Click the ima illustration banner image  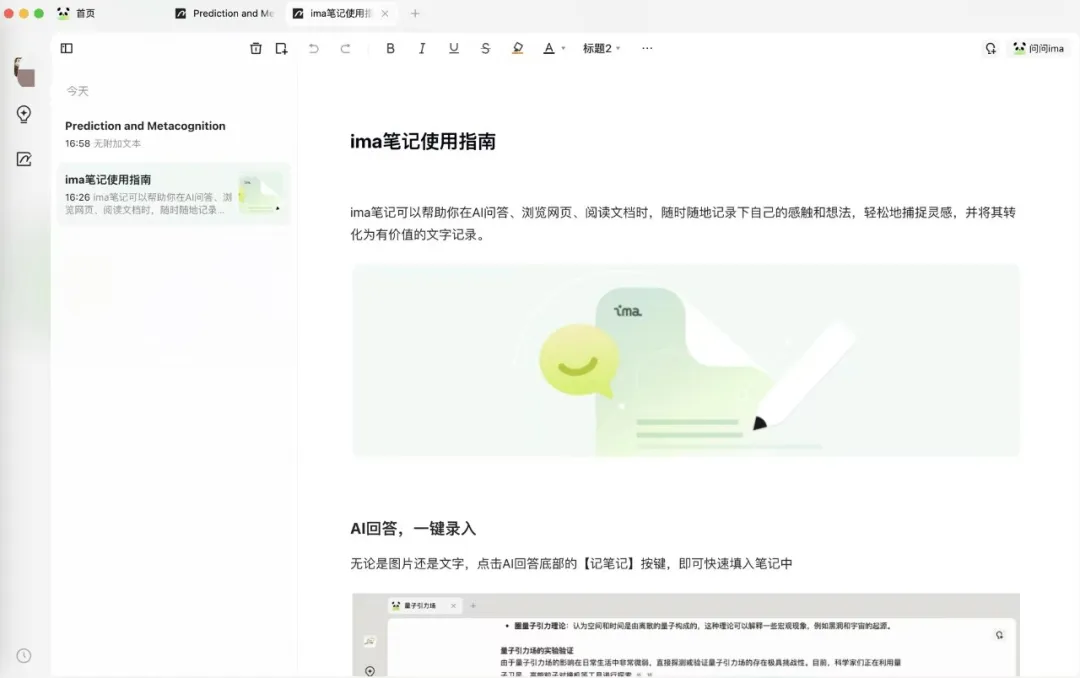686,360
